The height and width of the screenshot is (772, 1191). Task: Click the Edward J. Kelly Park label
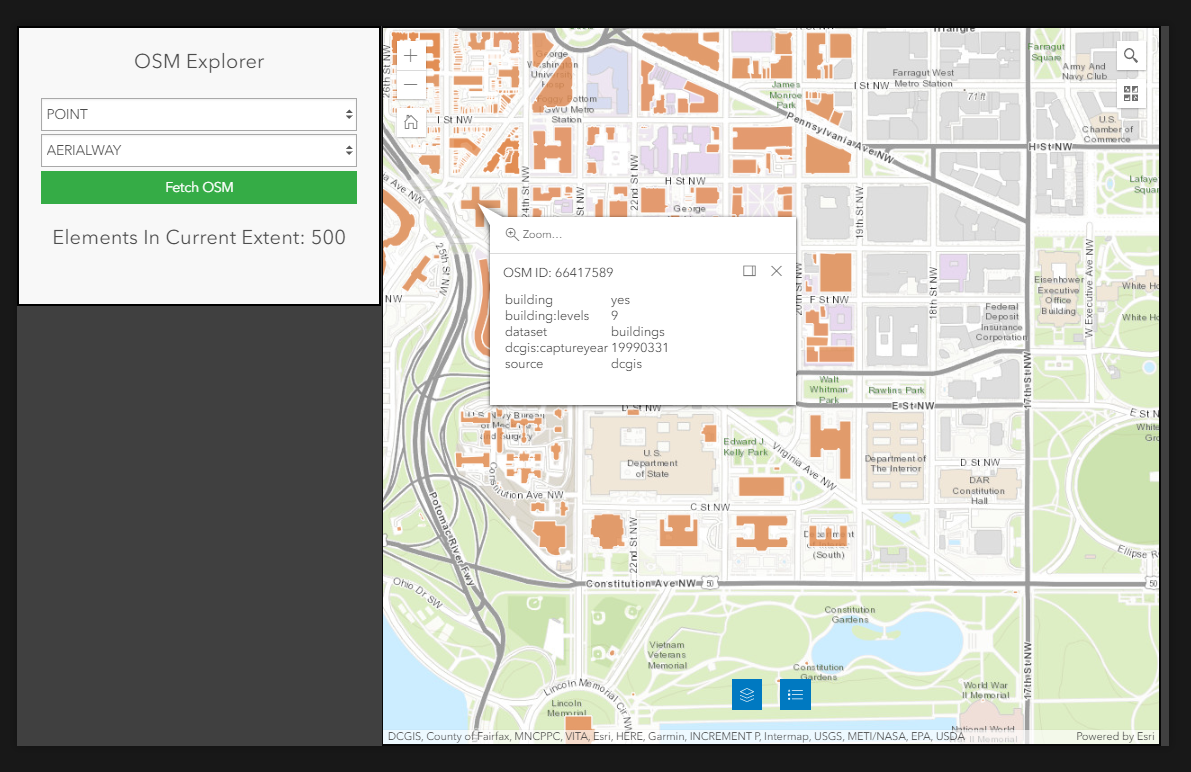[745, 447]
